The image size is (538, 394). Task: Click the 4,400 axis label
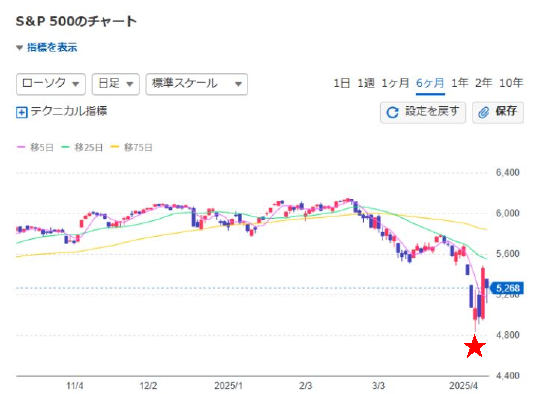(508, 376)
